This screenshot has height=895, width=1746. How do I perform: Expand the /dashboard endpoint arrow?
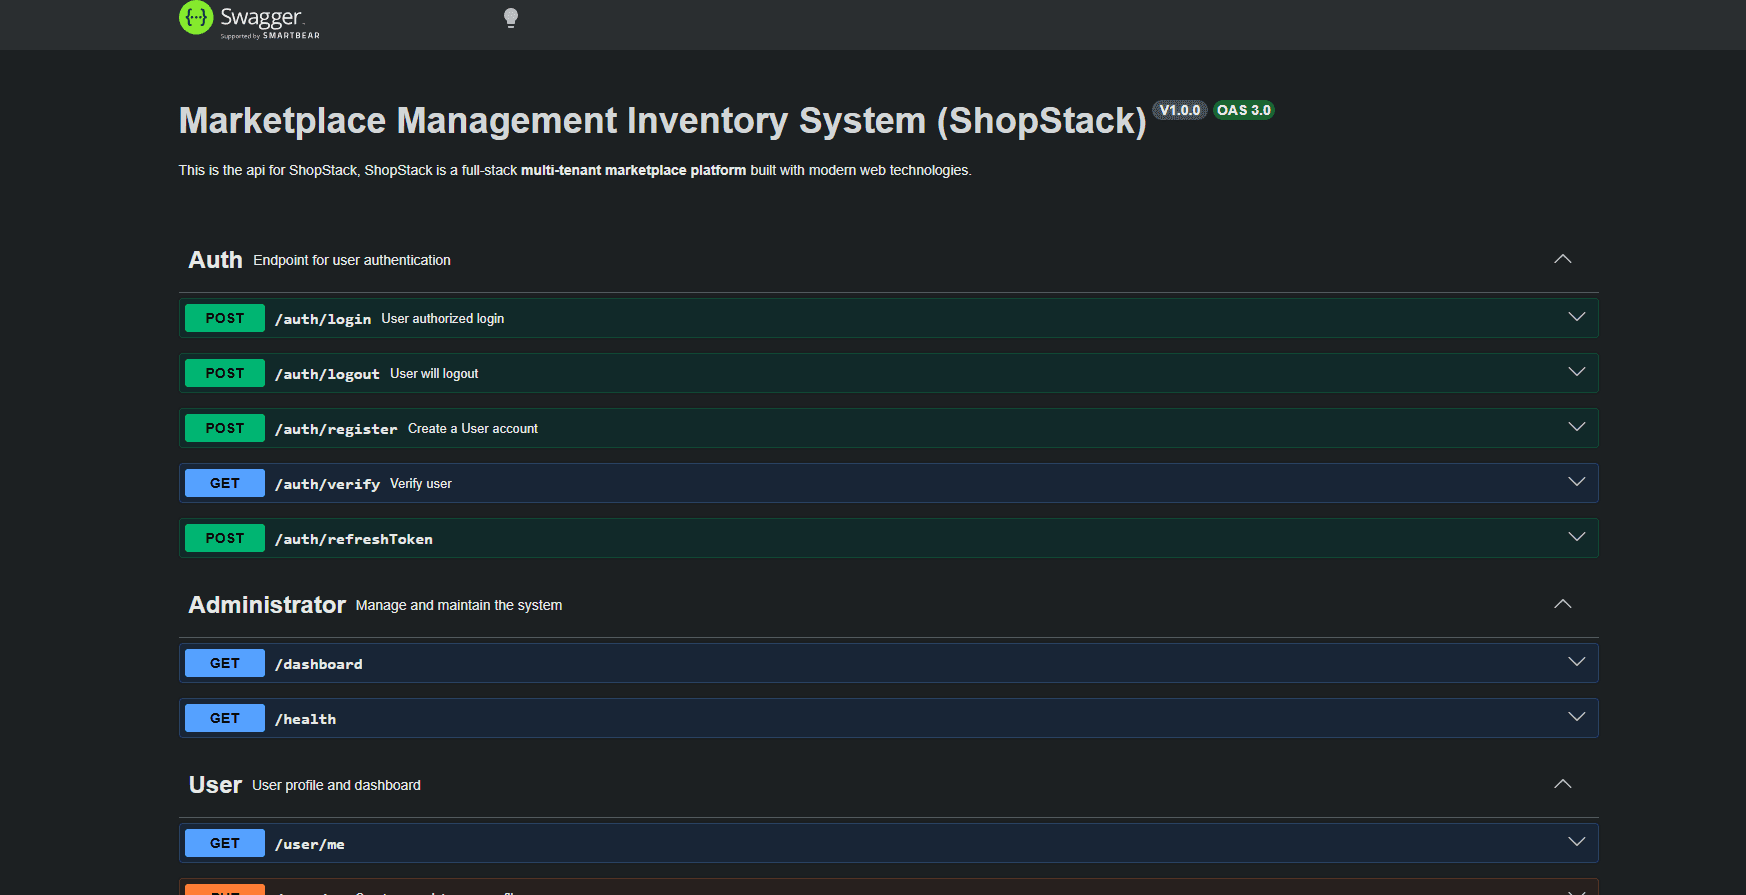click(x=1577, y=662)
